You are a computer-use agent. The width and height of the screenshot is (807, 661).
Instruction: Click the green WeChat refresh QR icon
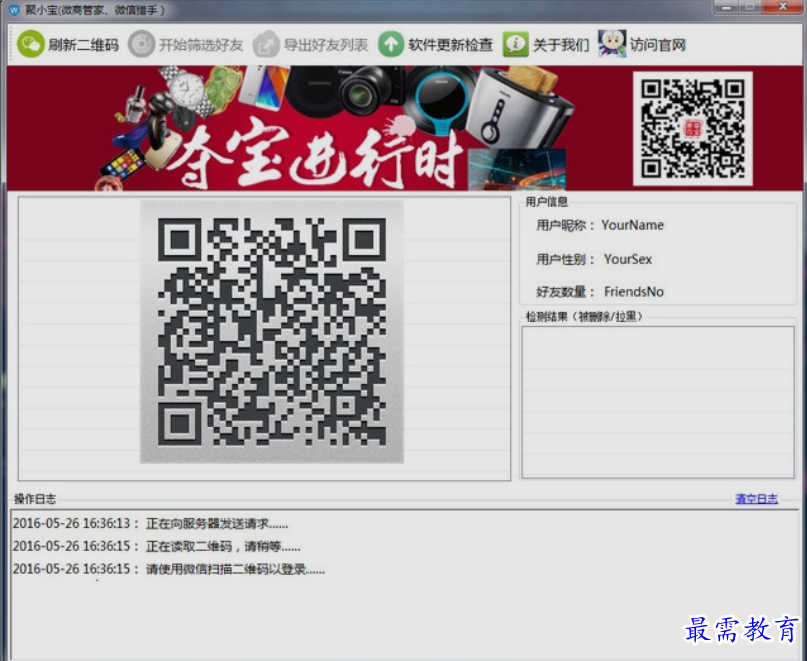pyautogui.click(x=30, y=44)
